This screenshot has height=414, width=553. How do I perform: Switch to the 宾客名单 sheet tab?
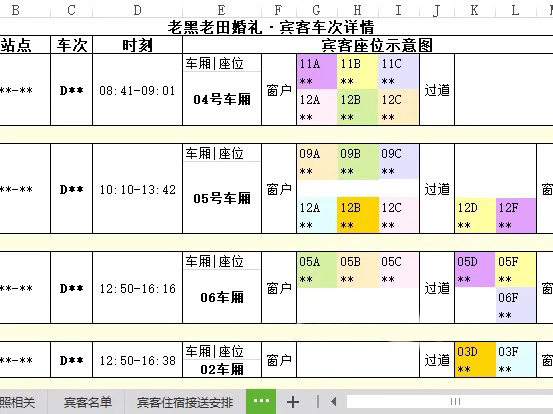pos(88,402)
